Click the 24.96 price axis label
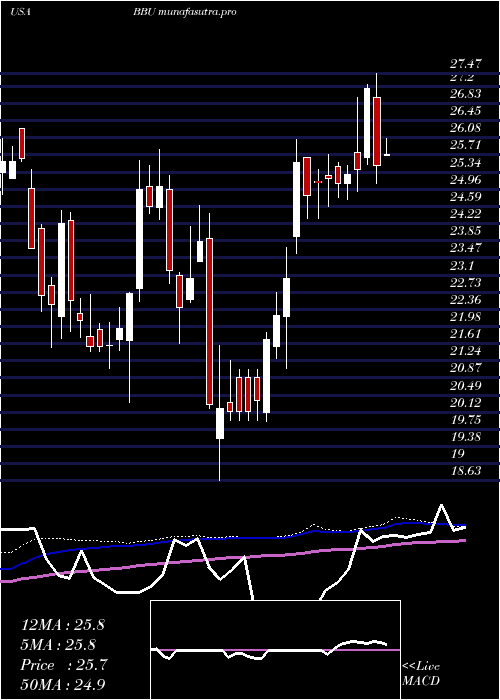This screenshot has height=700, width=500. [466, 180]
